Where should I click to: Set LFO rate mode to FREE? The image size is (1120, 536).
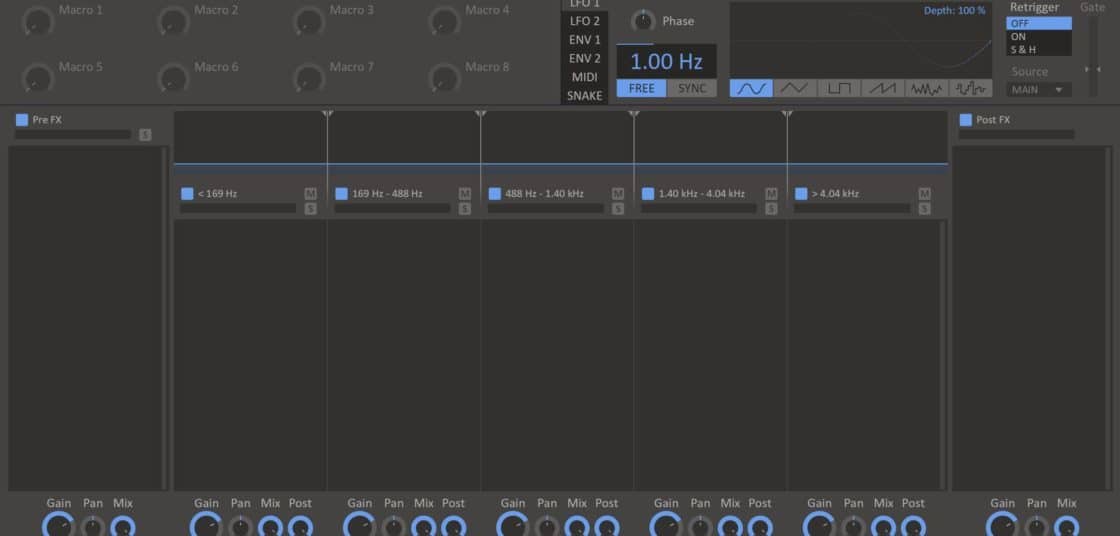(641, 89)
